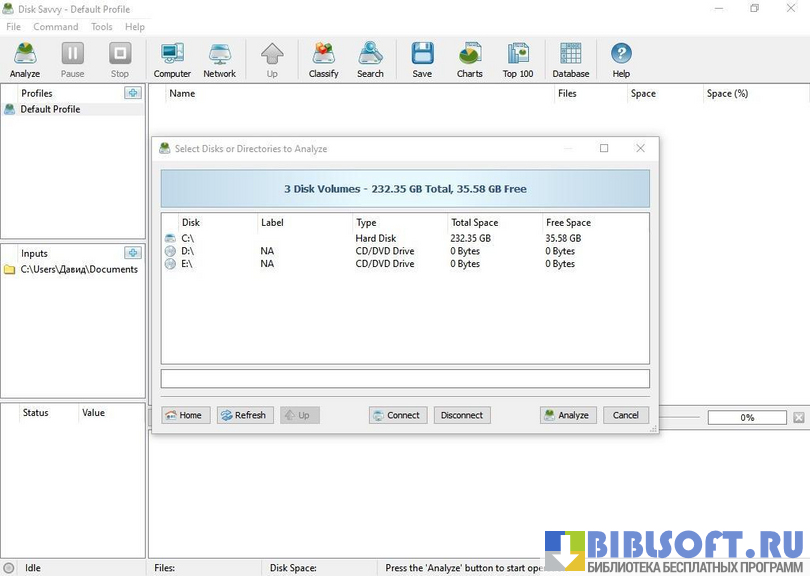Click the path input field in dialog
Viewport: 810px width, 576px height.
point(405,379)
